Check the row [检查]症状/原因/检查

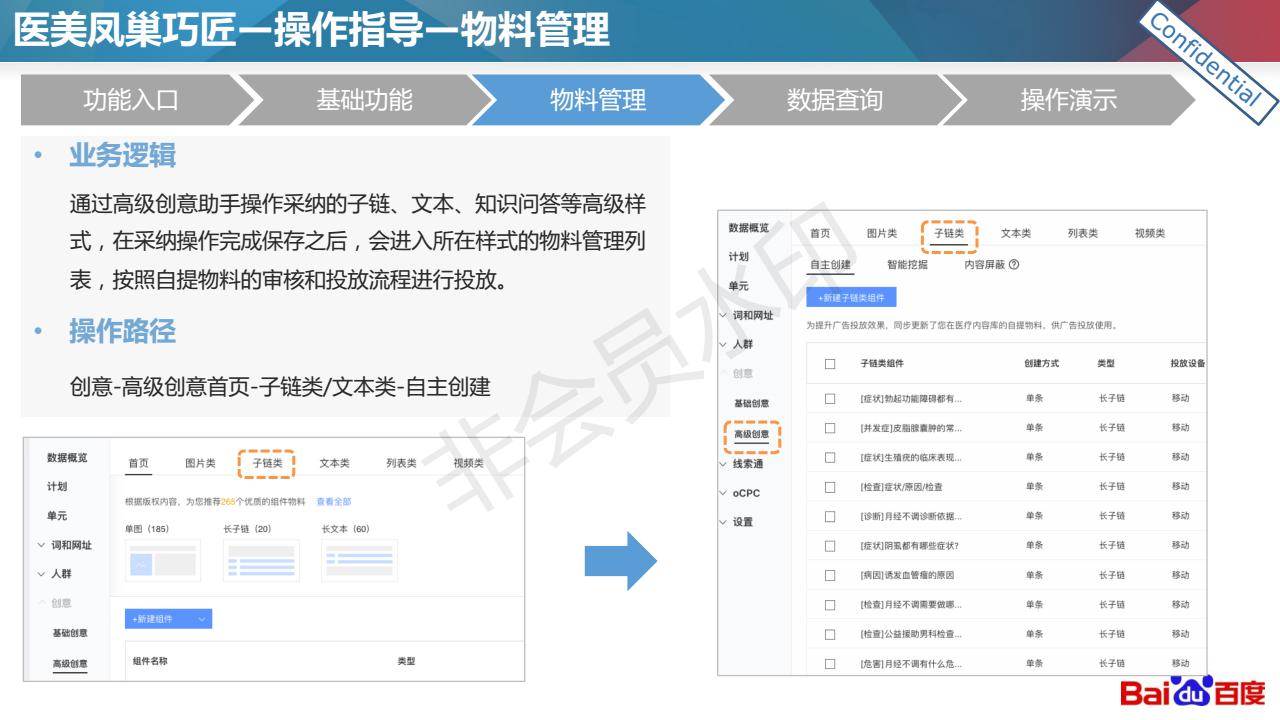pos(830,487)
